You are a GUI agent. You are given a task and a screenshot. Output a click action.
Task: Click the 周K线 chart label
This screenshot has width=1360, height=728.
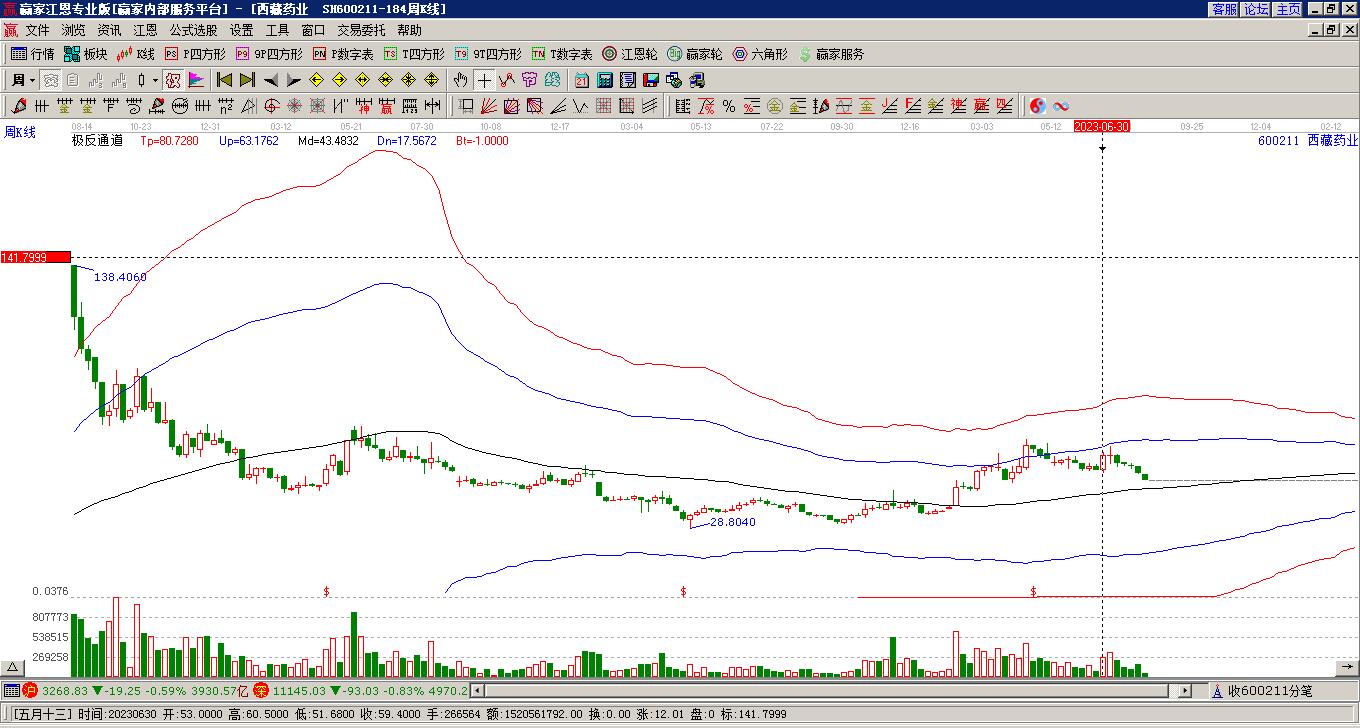(20, 132)
